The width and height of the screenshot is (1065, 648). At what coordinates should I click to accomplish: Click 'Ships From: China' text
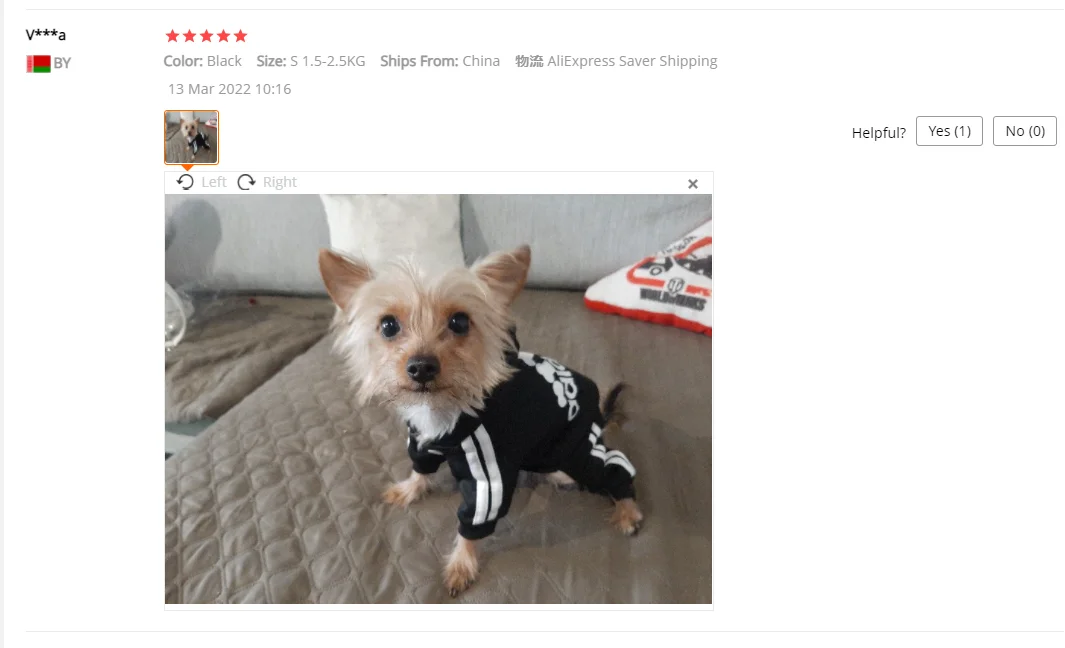439,61
